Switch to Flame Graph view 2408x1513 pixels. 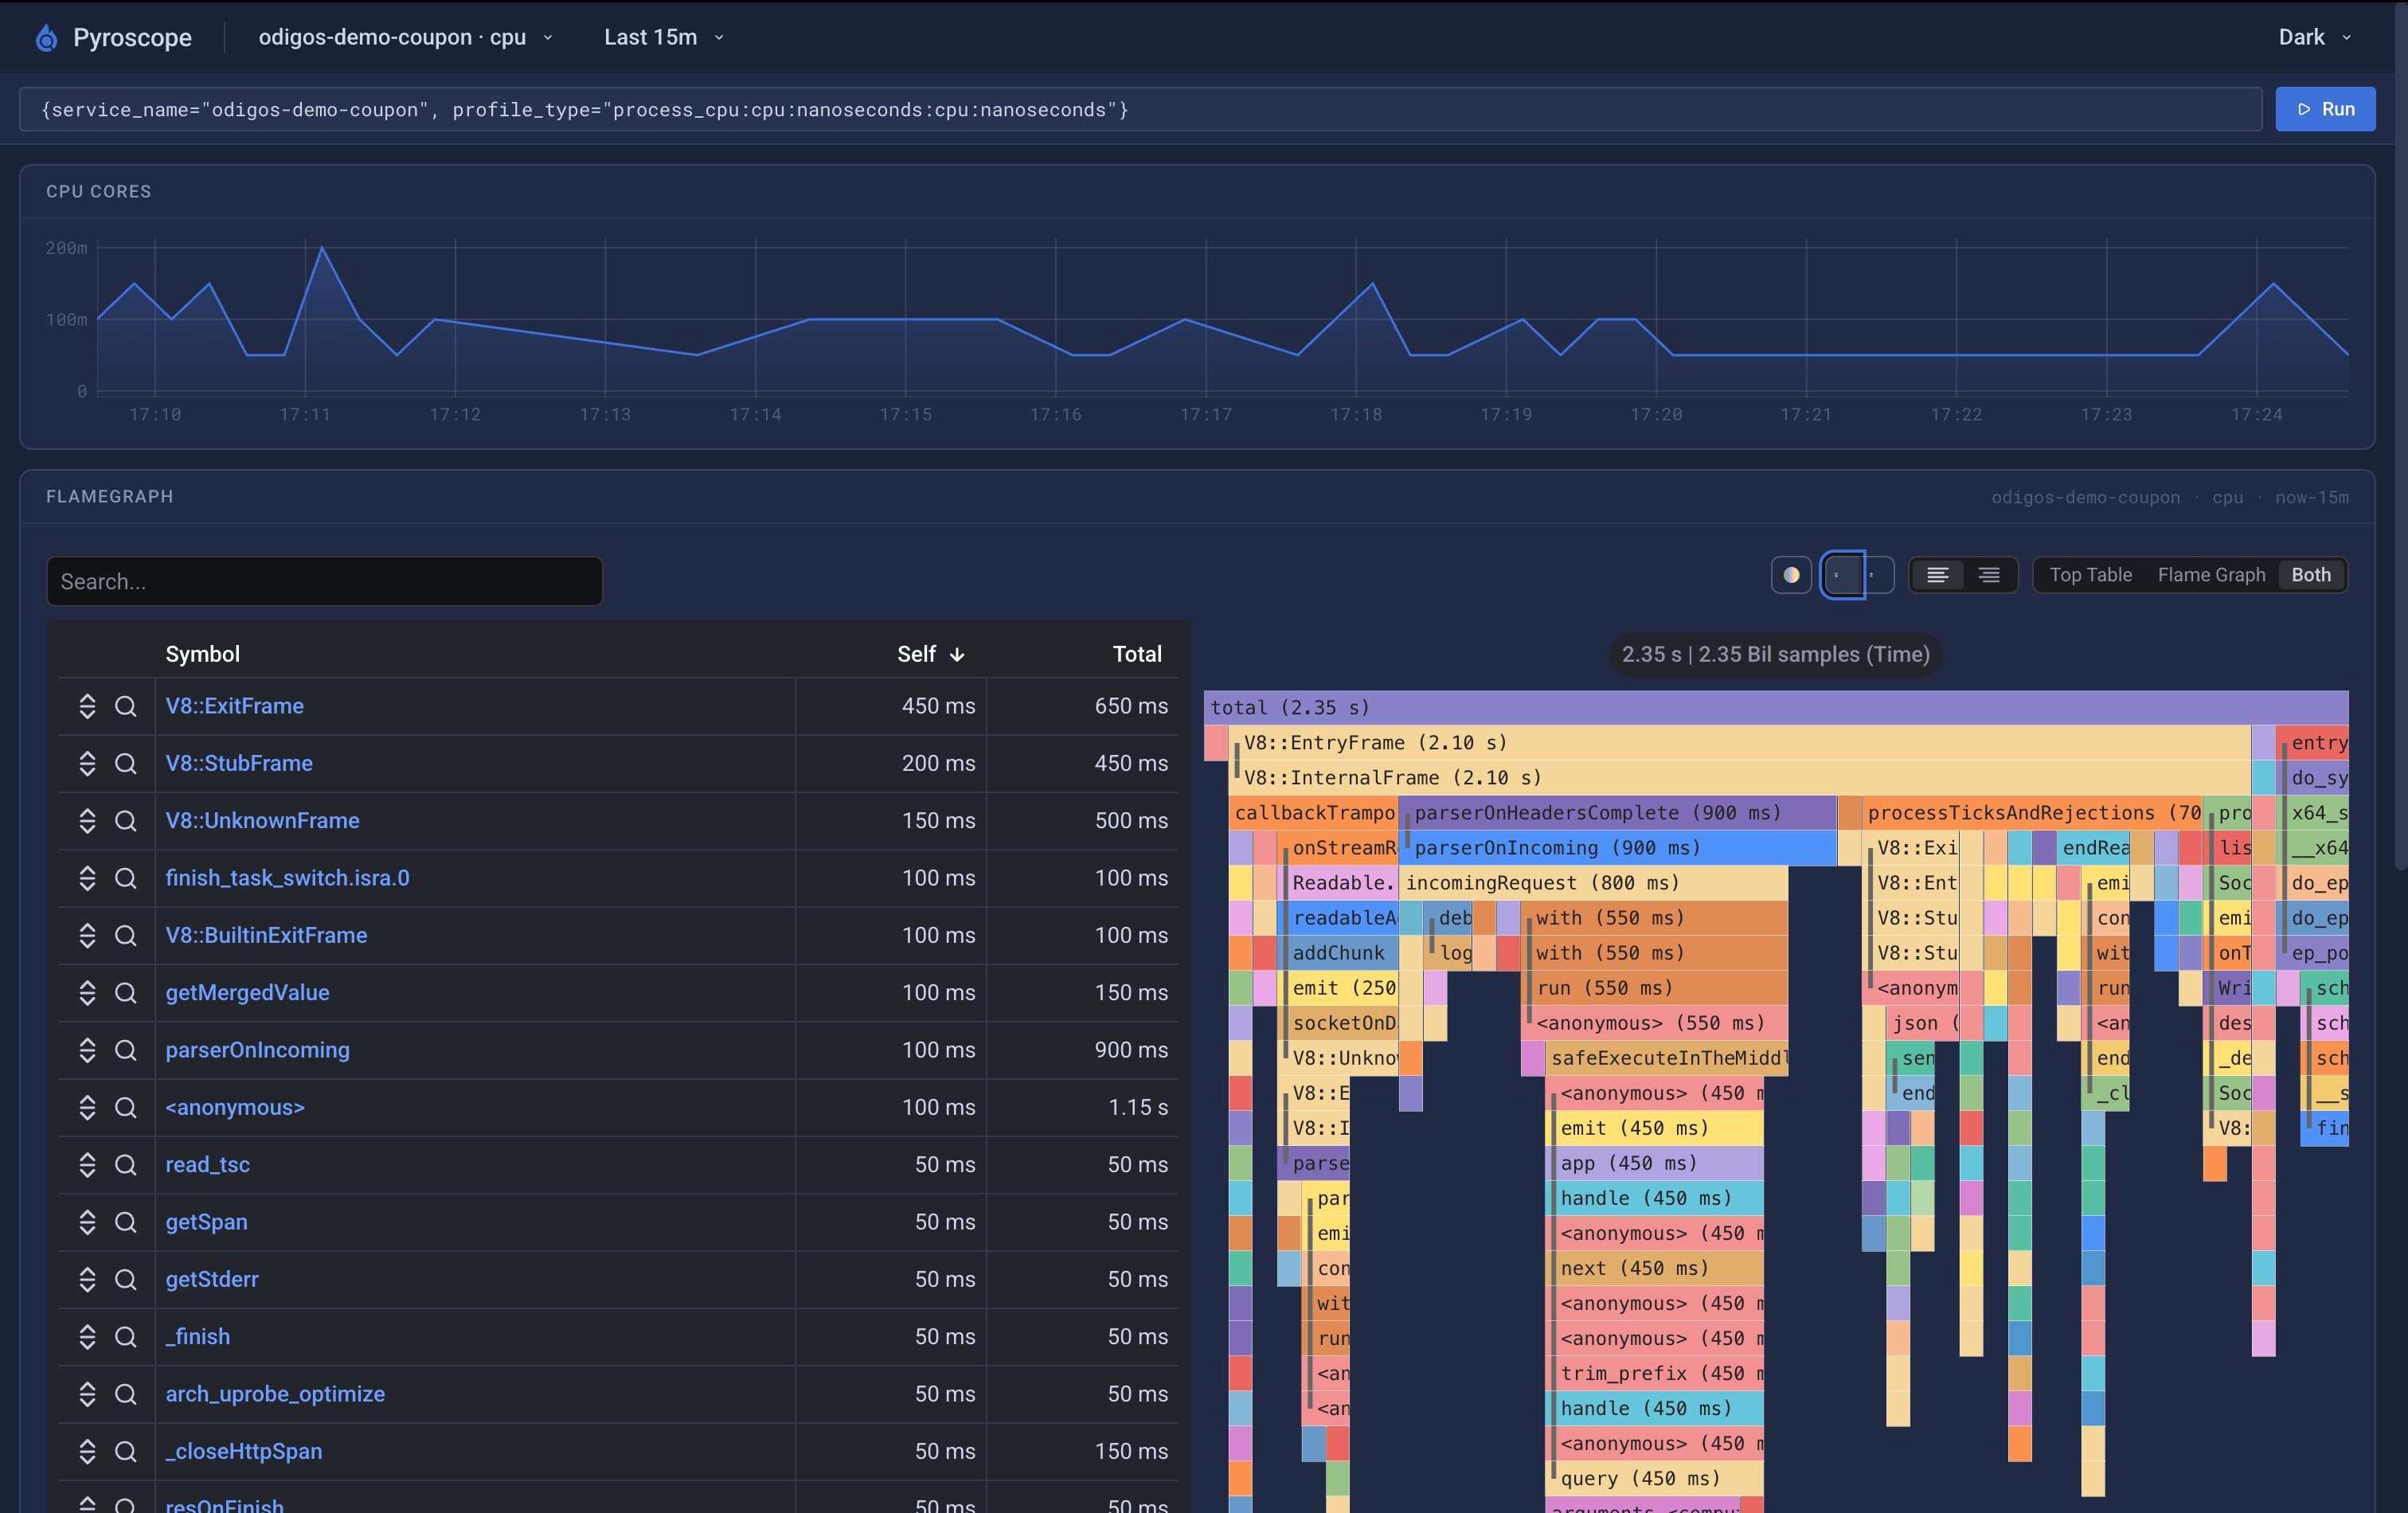pyautogui.click(x=2210, y=575)
